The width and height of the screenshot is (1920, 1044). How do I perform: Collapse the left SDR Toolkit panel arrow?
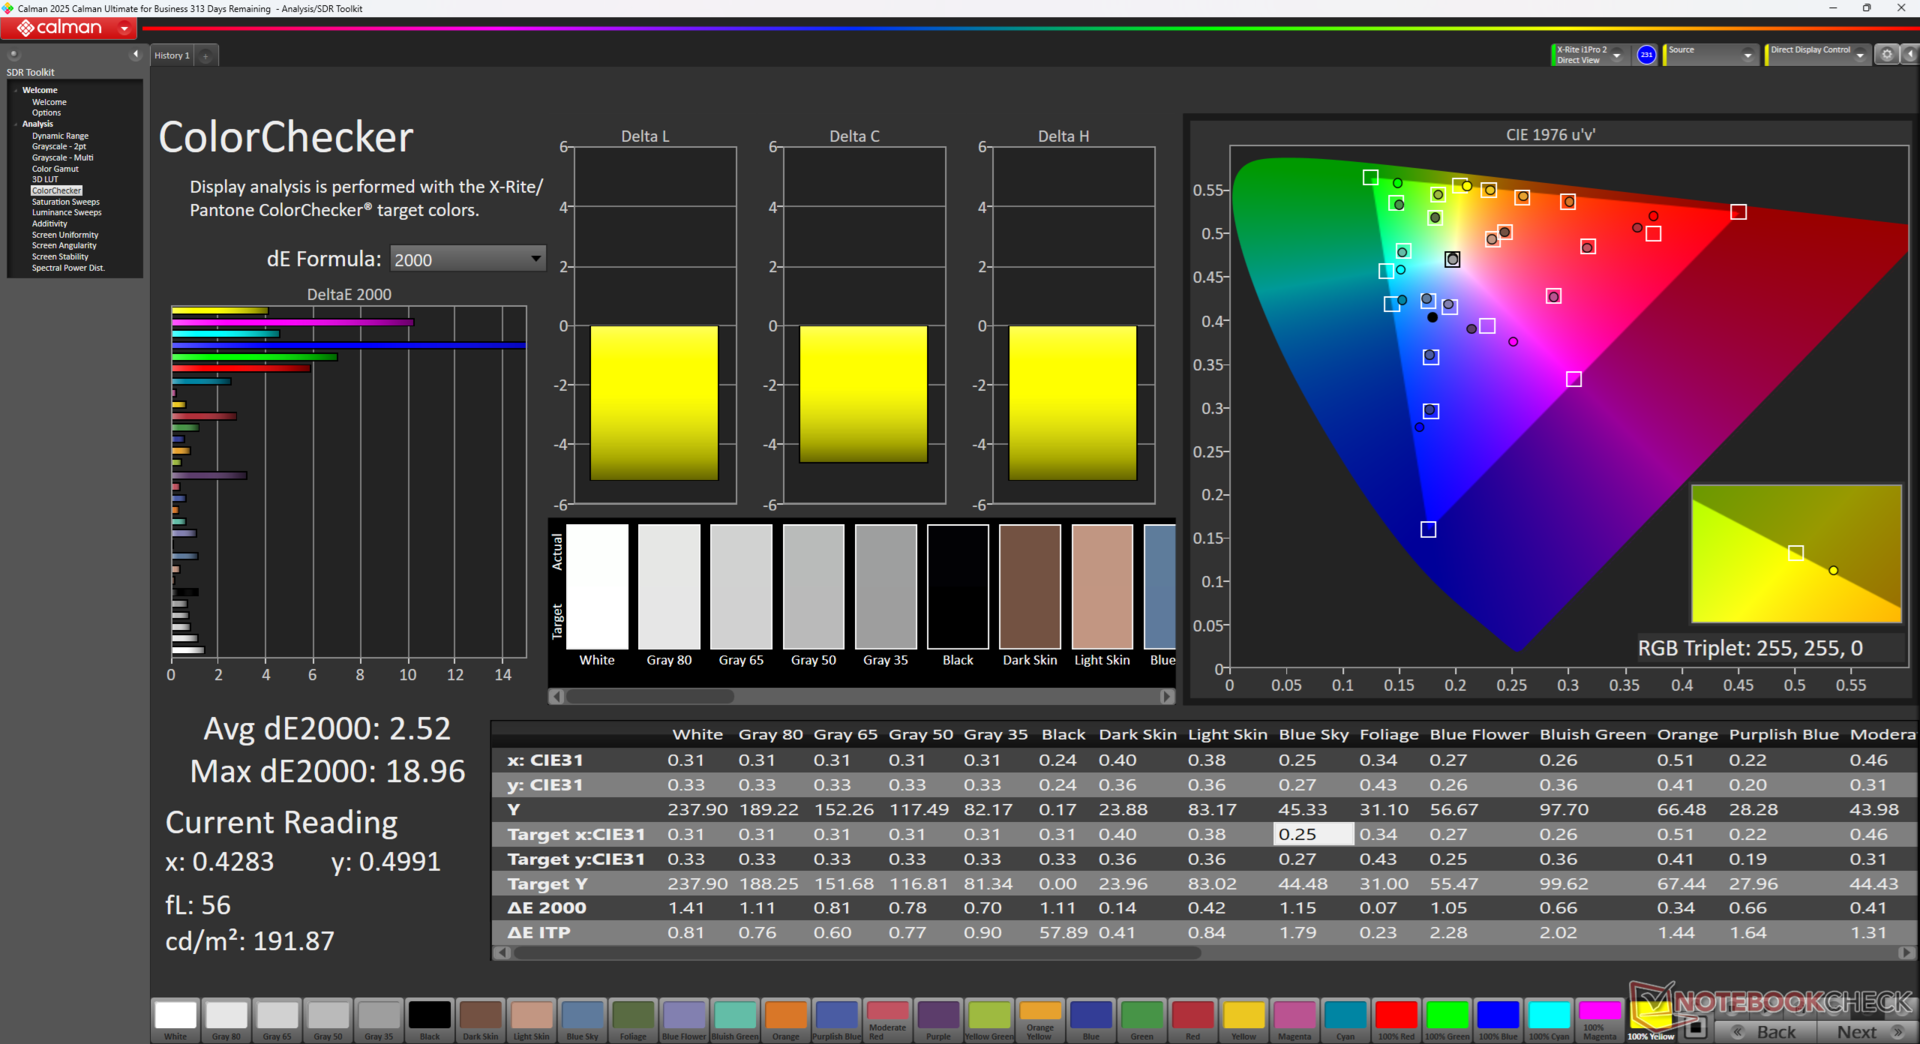point(135,55)
